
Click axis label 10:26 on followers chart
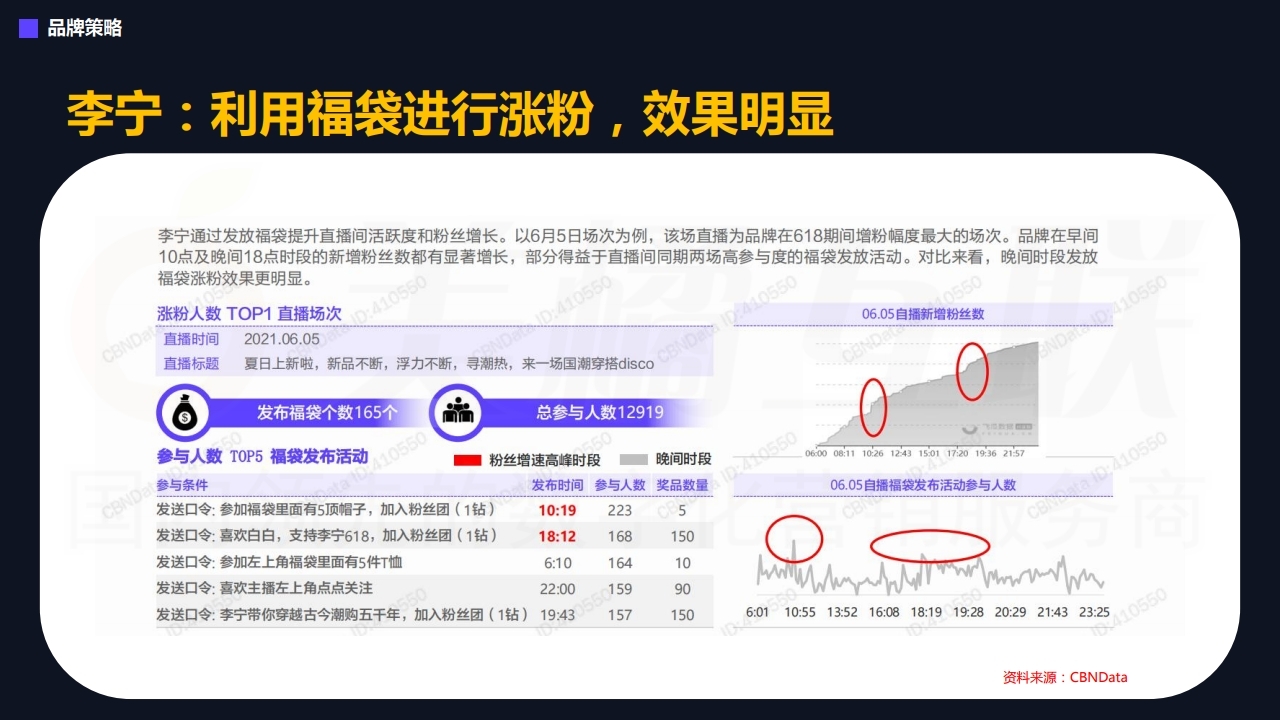[x=873, y=453]
